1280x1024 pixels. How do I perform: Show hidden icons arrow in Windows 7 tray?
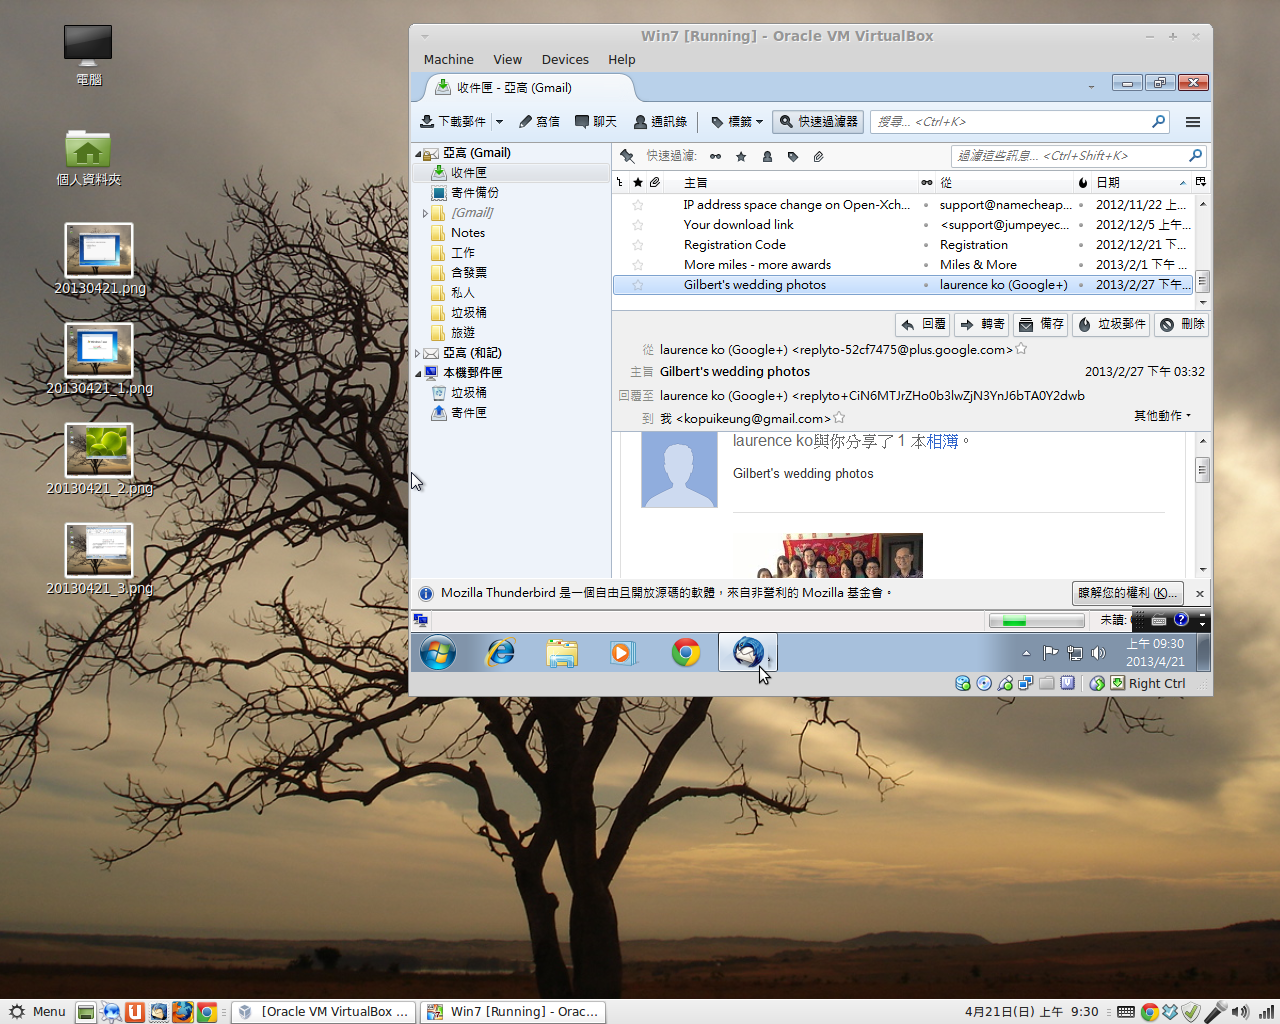click(x=1026, y=653)
